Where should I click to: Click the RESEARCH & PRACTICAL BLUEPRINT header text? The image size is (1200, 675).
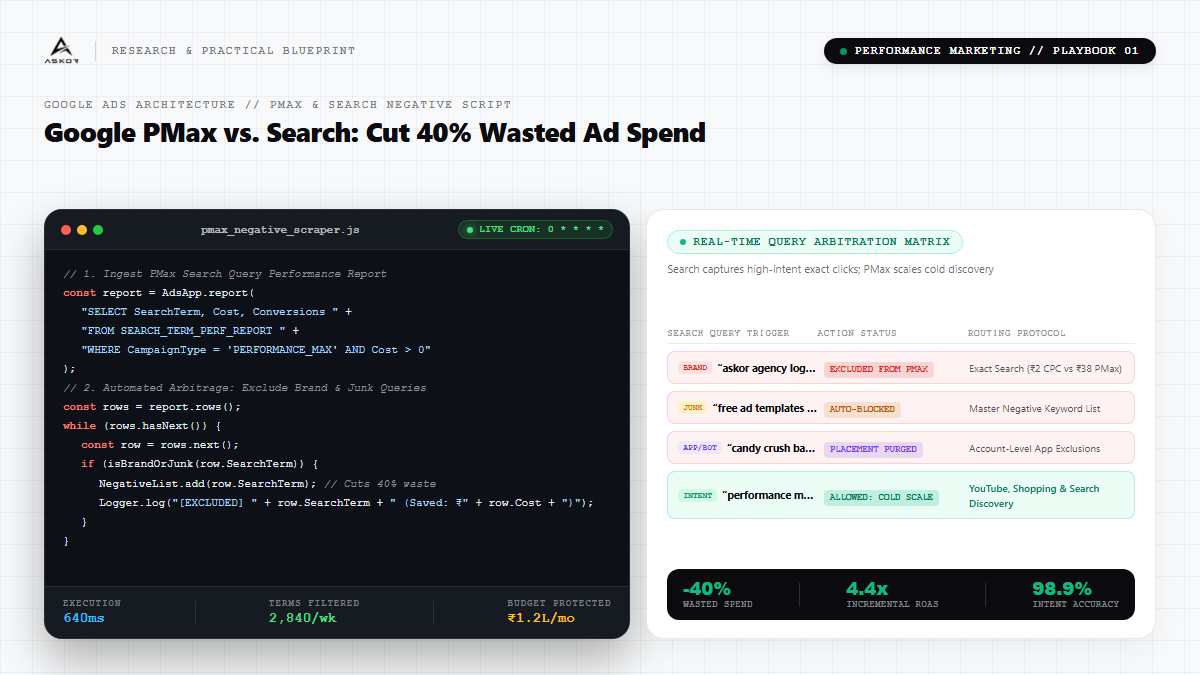pyautogui.click(x=233, y=51)
